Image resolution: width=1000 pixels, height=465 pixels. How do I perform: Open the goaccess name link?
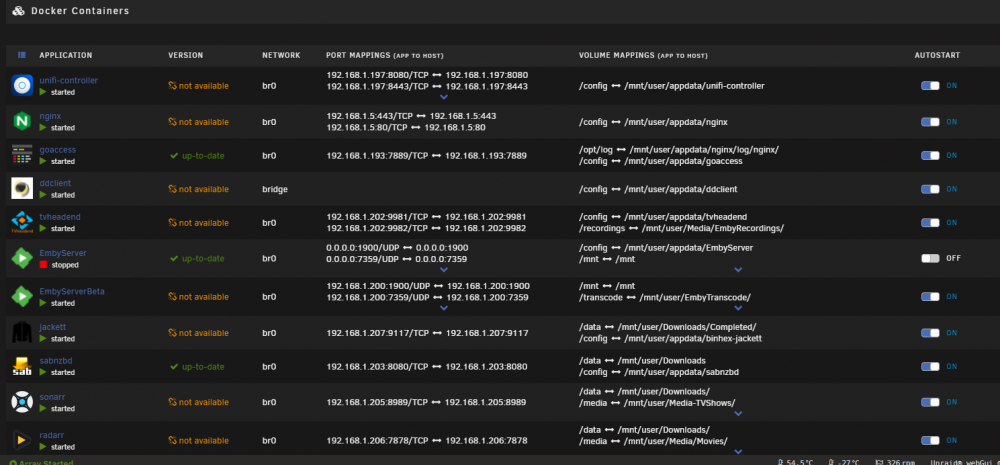click(57, 149)
